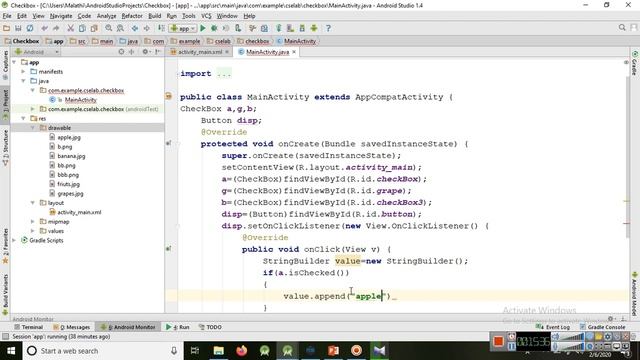The height and width of the screenshot is (360, 640).
Task: Switch to the activity_main.xml editor tab
Action: coord(200,52)
